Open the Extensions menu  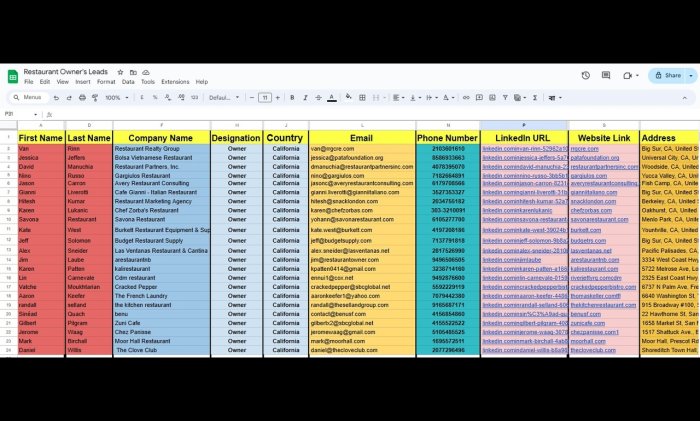click(175, 82)
